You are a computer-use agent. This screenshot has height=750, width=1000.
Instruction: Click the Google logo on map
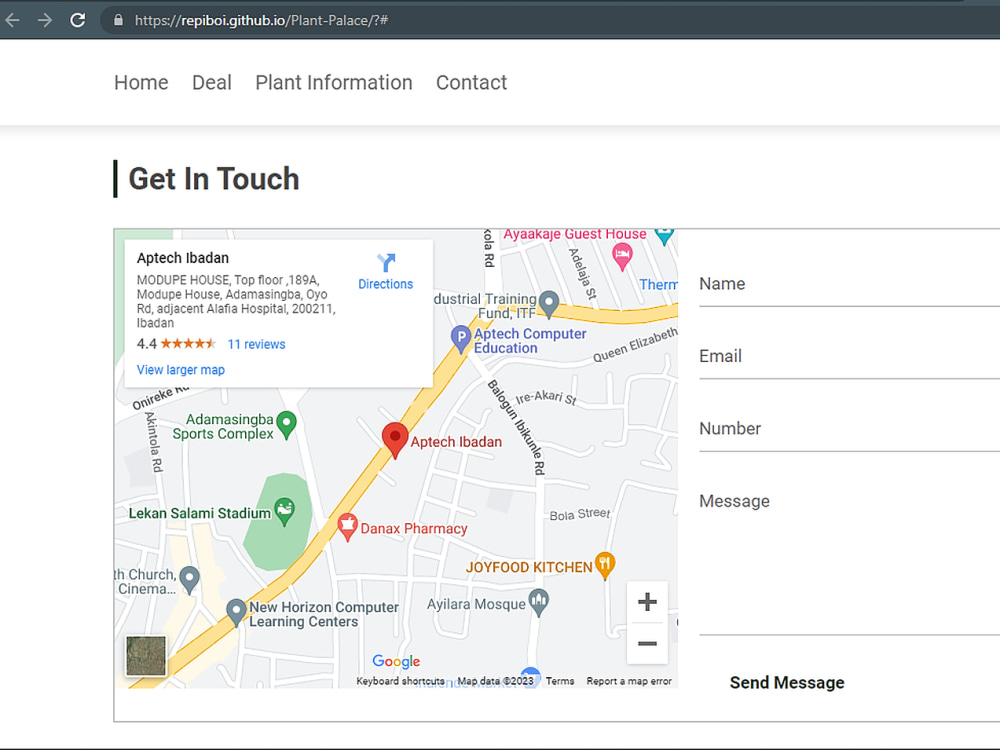[x=396, y=661]
